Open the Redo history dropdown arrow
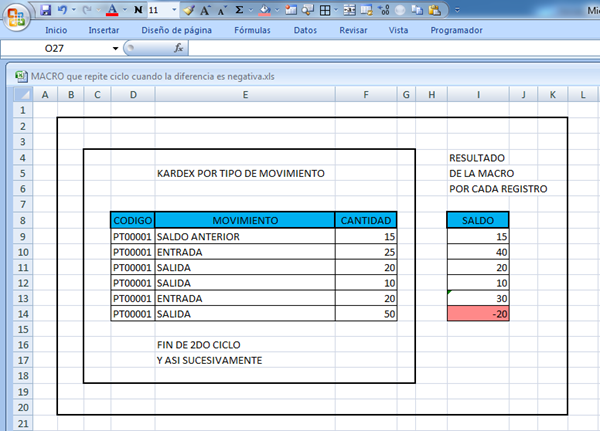The image size is (600, 431). tap(98, 10)
